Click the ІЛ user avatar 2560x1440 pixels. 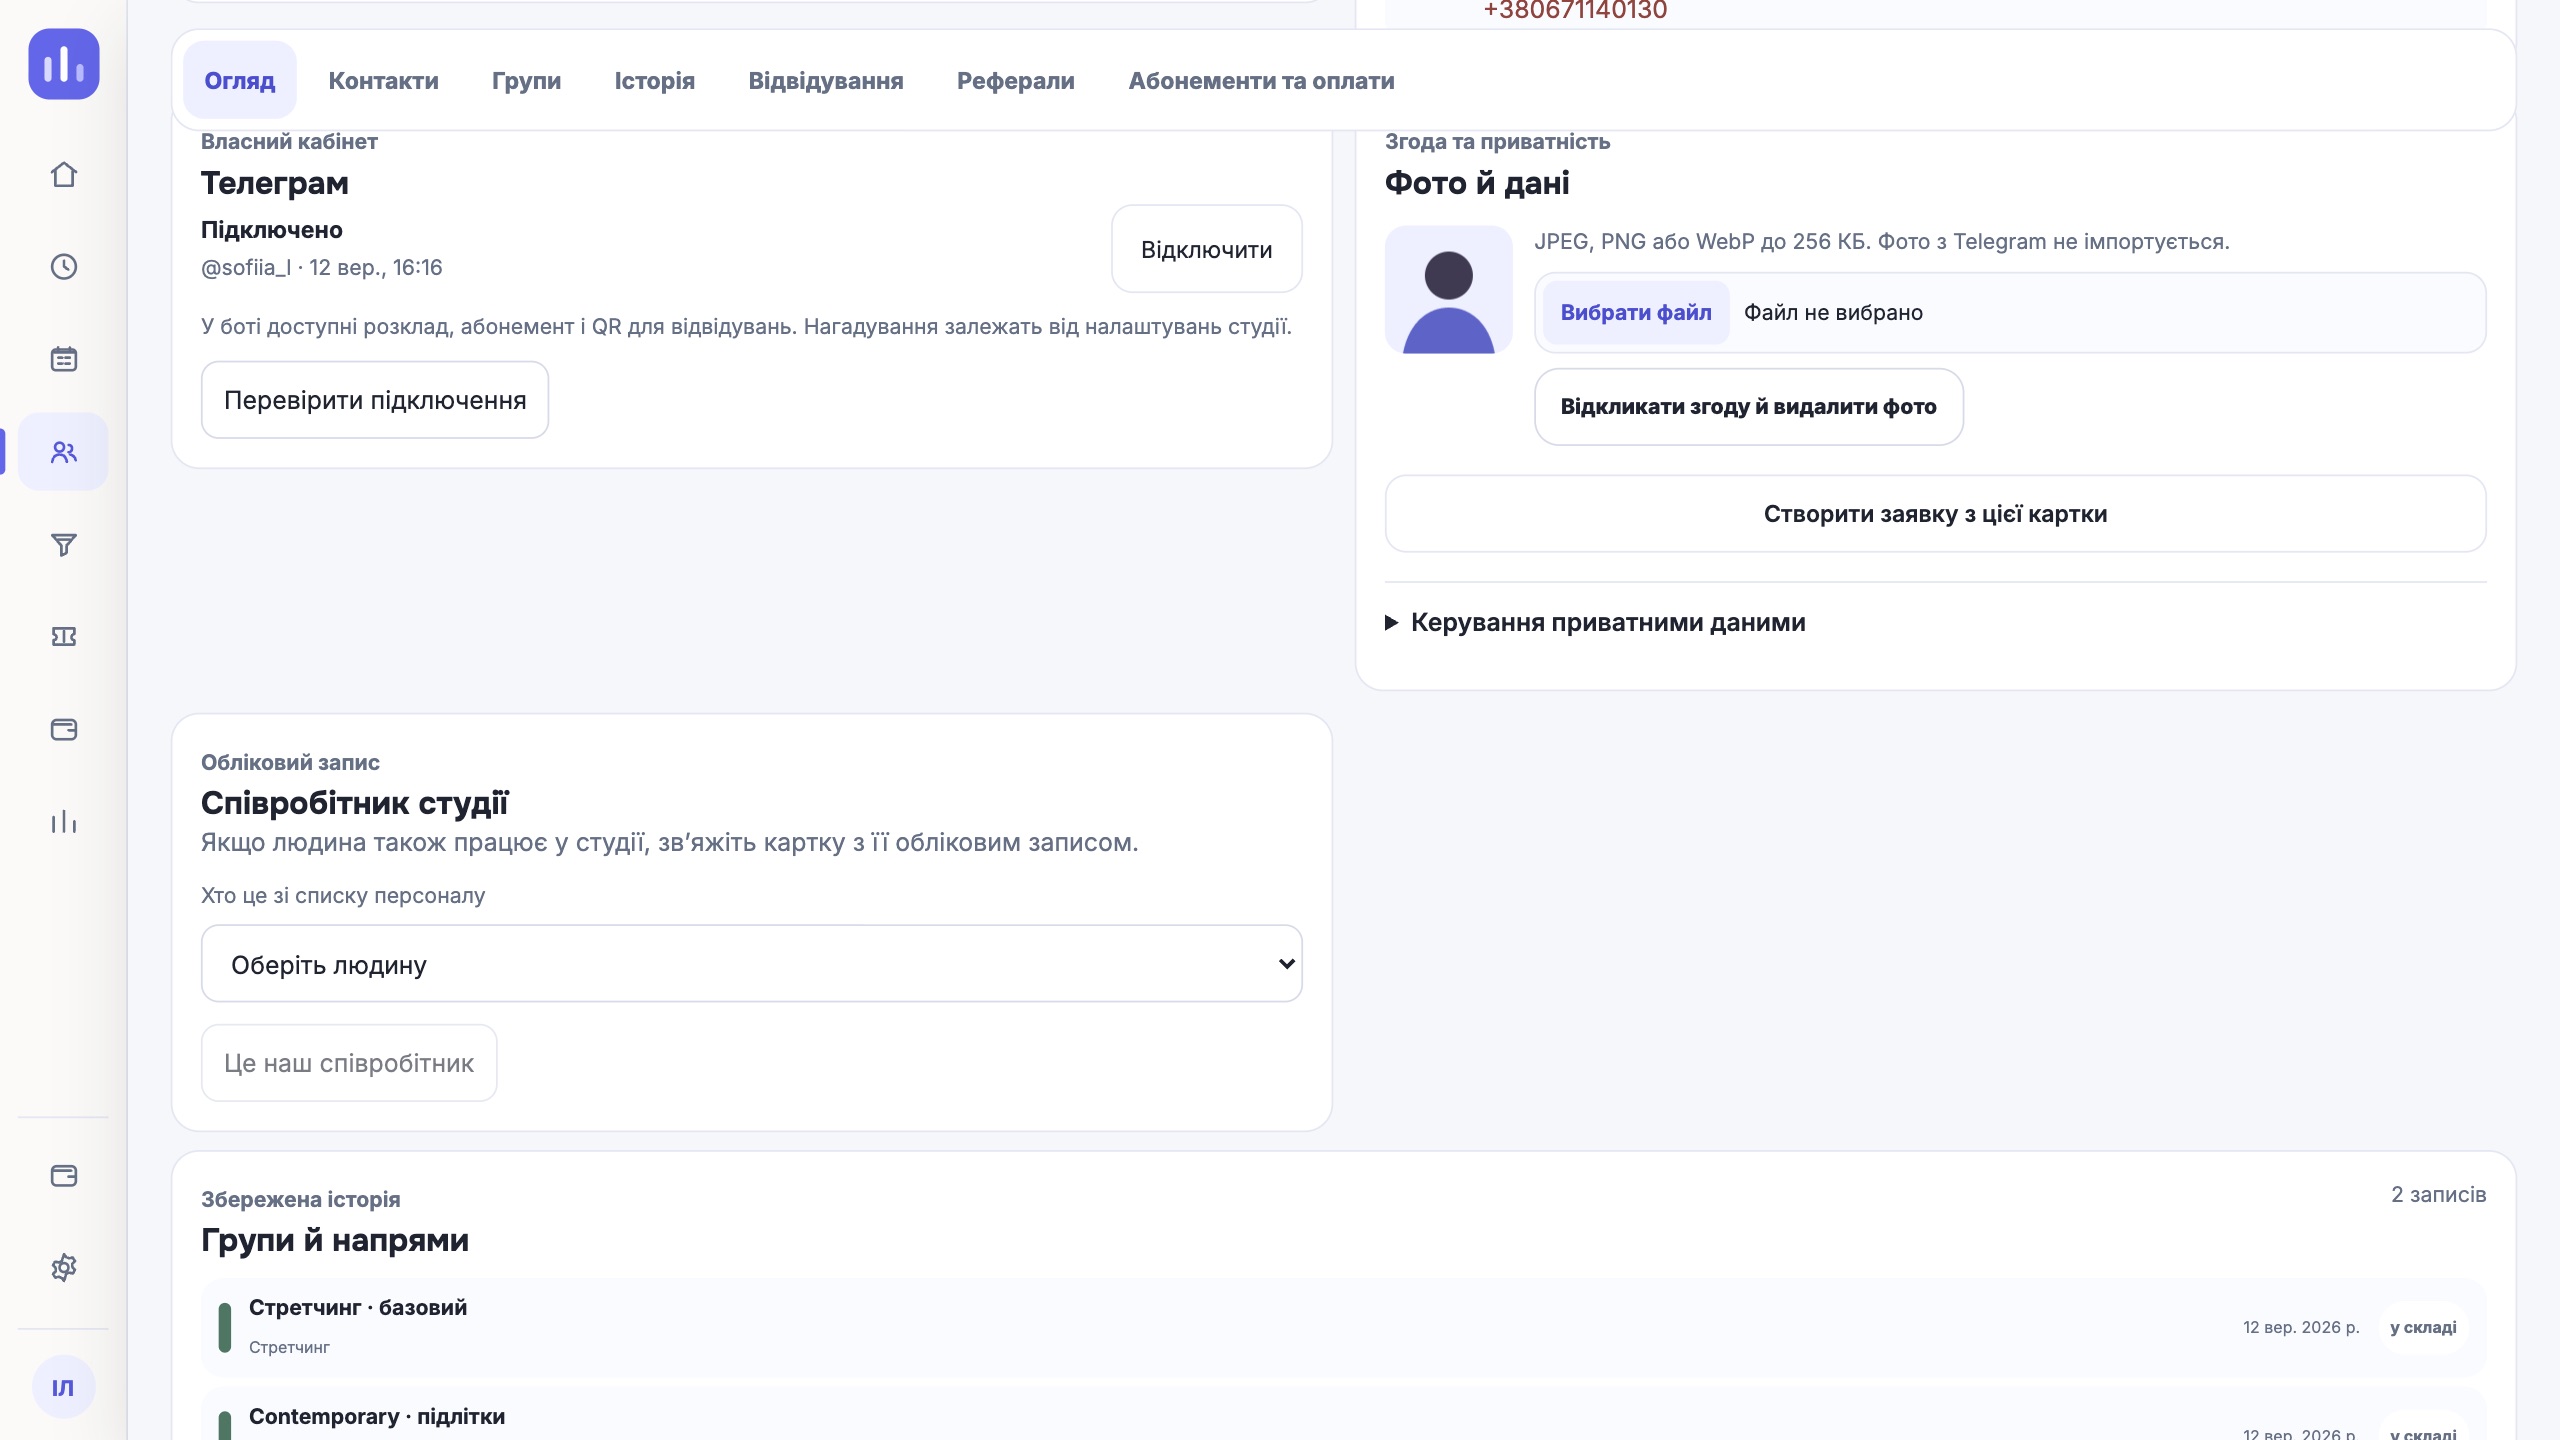point(63,1387)
